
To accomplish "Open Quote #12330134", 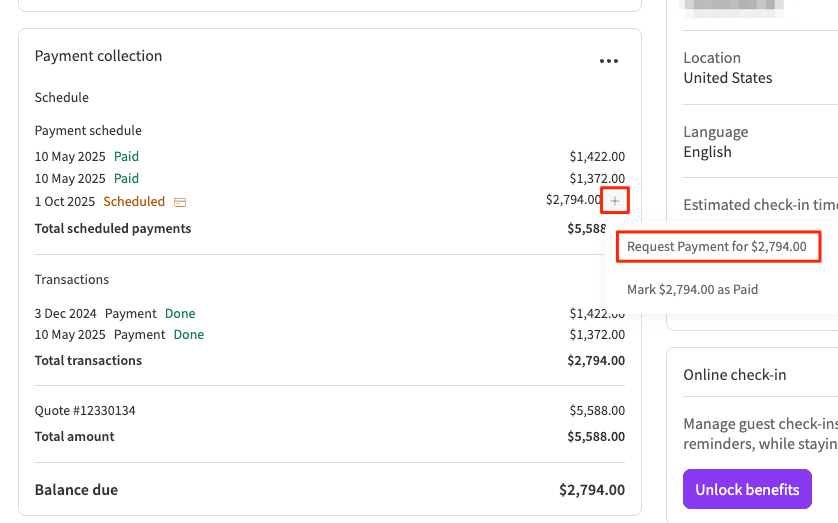I will pyautogui.click(x=85, y=411).
